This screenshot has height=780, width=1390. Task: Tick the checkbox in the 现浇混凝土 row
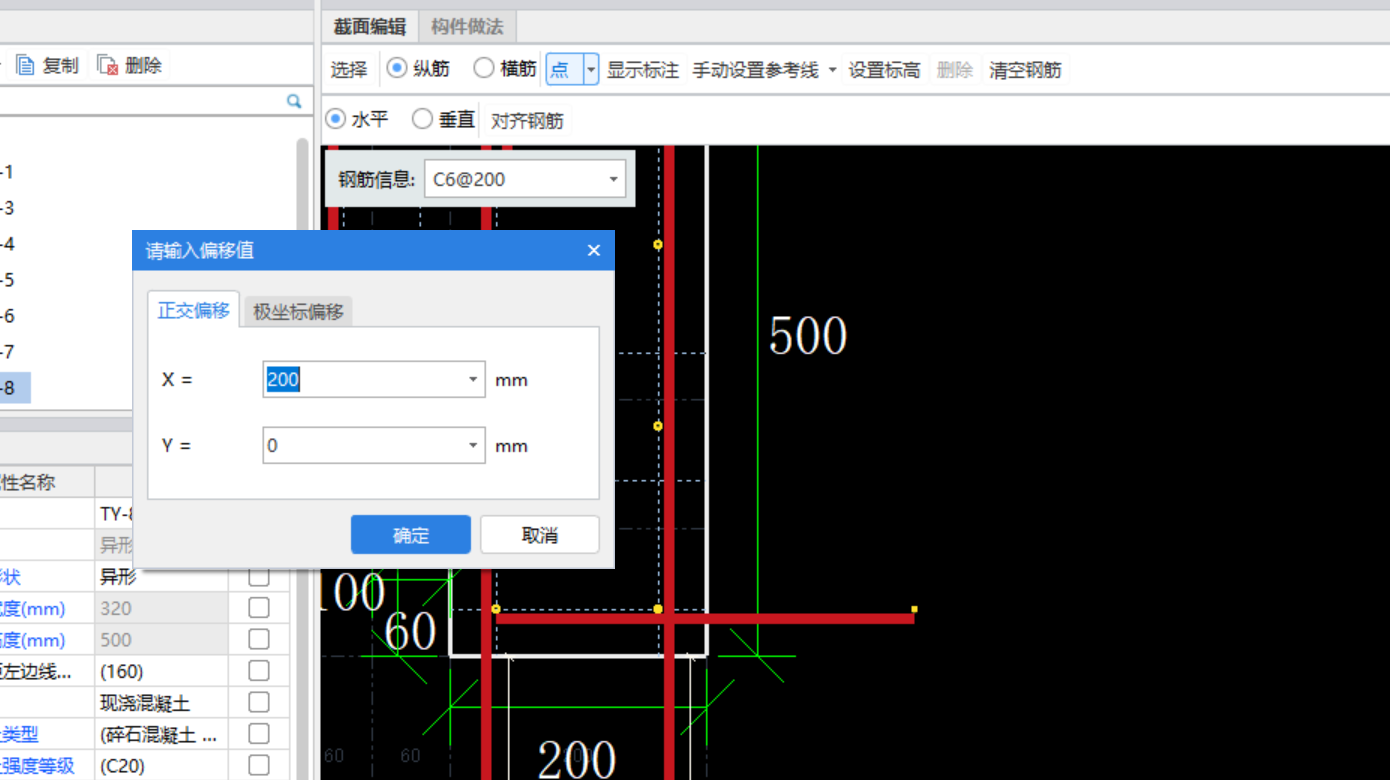[x=259, y=703]
